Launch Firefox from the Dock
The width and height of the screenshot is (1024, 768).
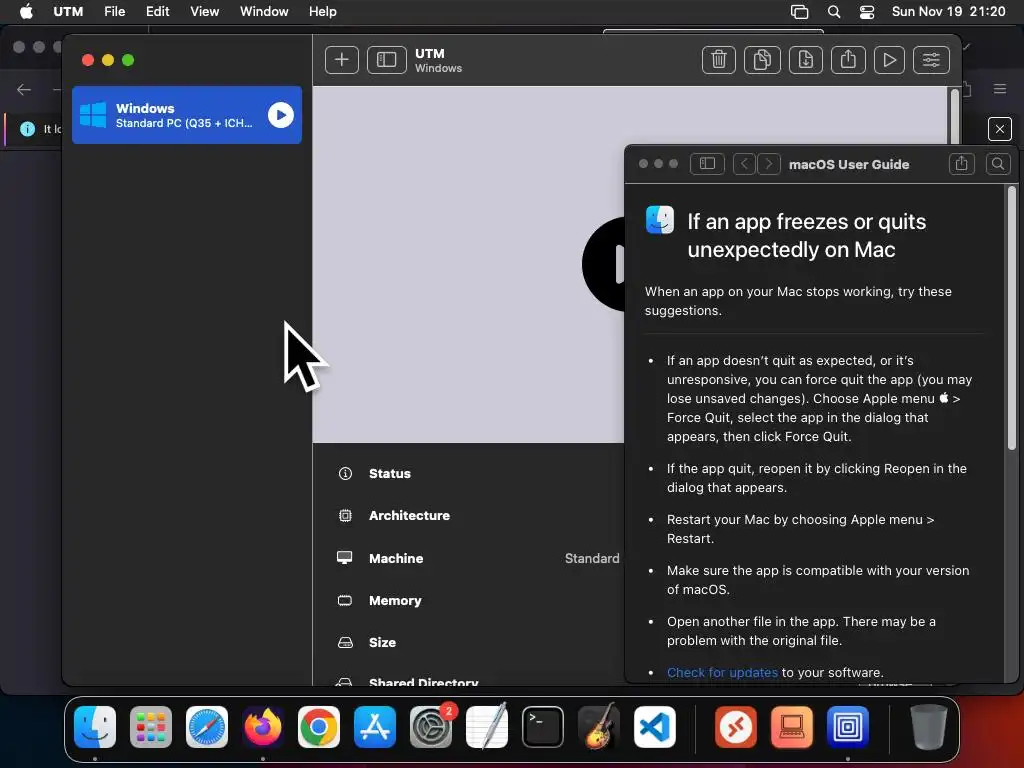point(263,727)
